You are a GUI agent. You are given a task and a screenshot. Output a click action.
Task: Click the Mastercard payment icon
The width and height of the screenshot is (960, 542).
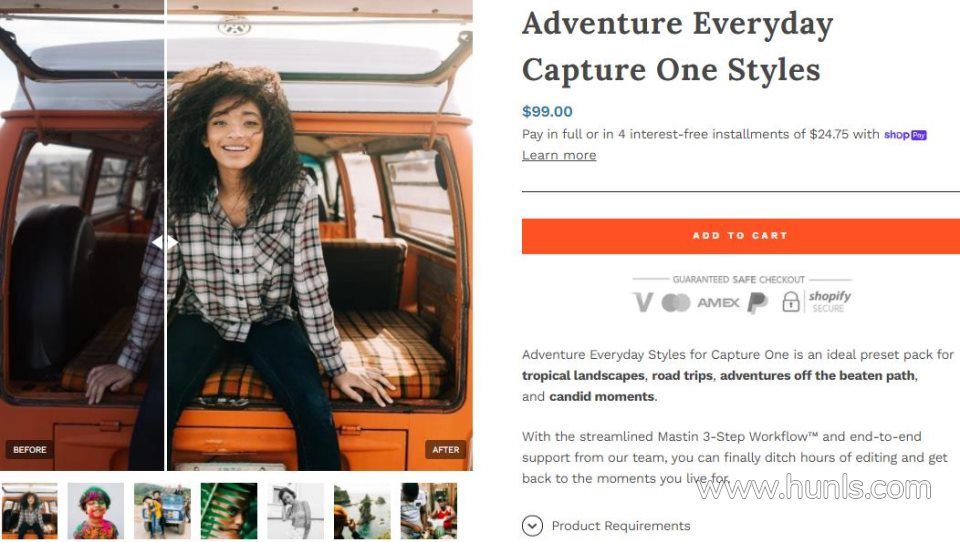[x=676, y=302]
